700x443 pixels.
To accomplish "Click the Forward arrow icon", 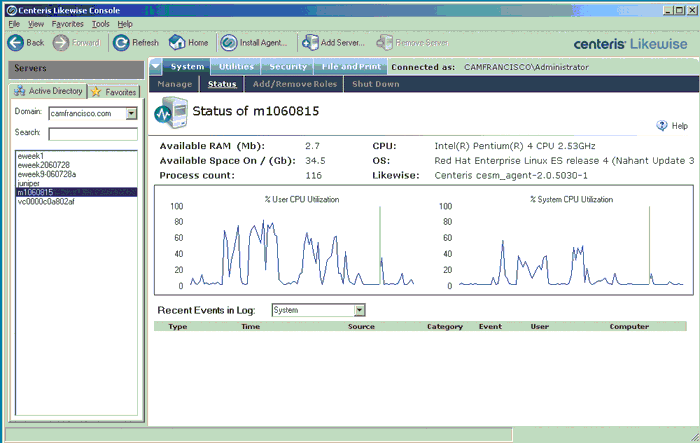I will tap(61, 43).
